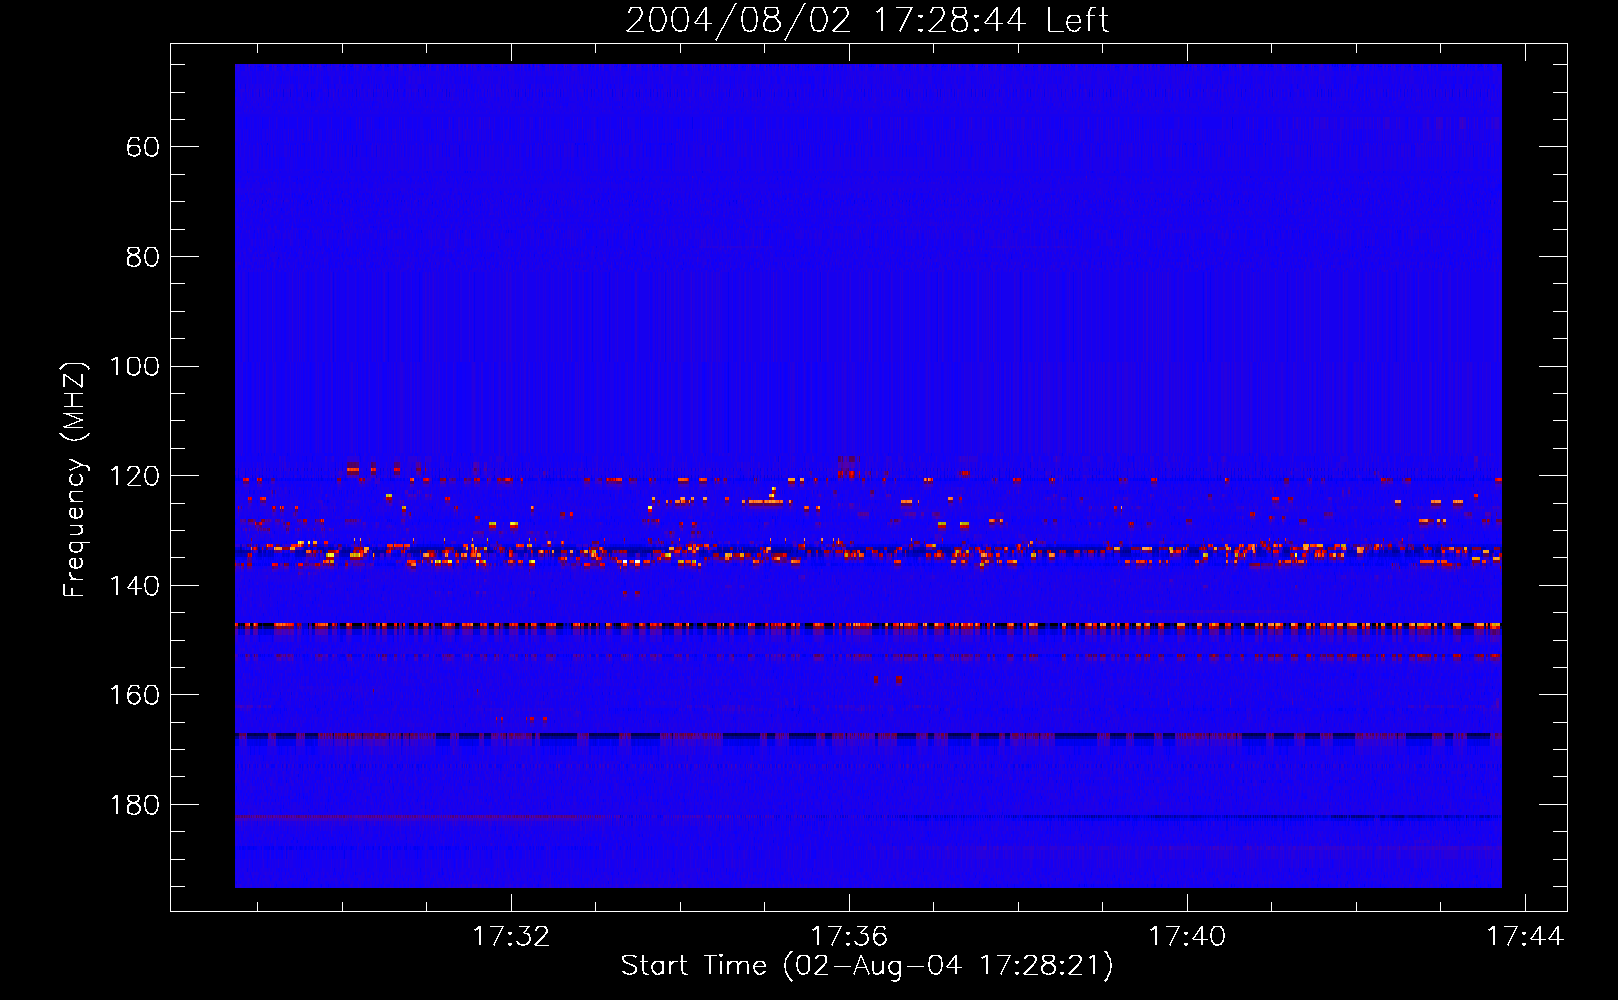
Task: Click the 17:36 time tick label
Action: [x=849, y=937]
